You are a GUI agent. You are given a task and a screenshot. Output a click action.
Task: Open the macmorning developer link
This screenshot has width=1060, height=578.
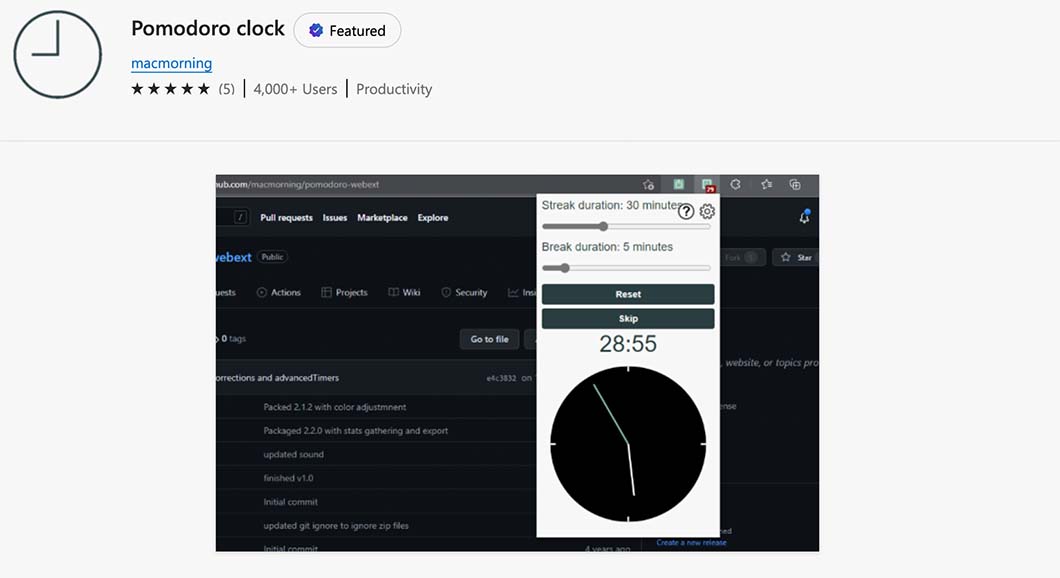[171, 63]
